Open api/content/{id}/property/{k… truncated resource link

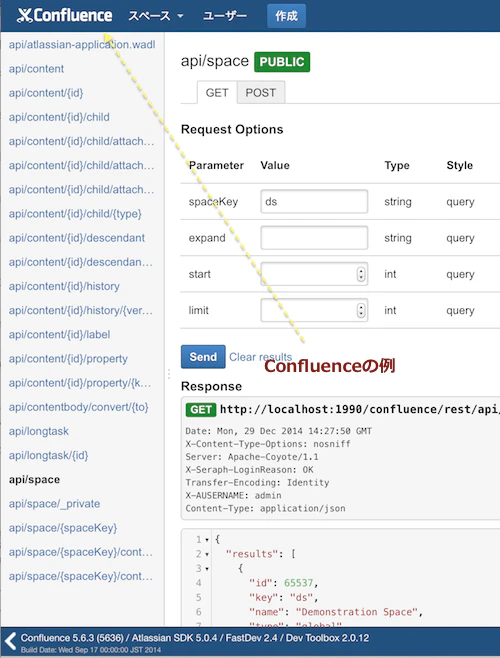coord(80,383)
